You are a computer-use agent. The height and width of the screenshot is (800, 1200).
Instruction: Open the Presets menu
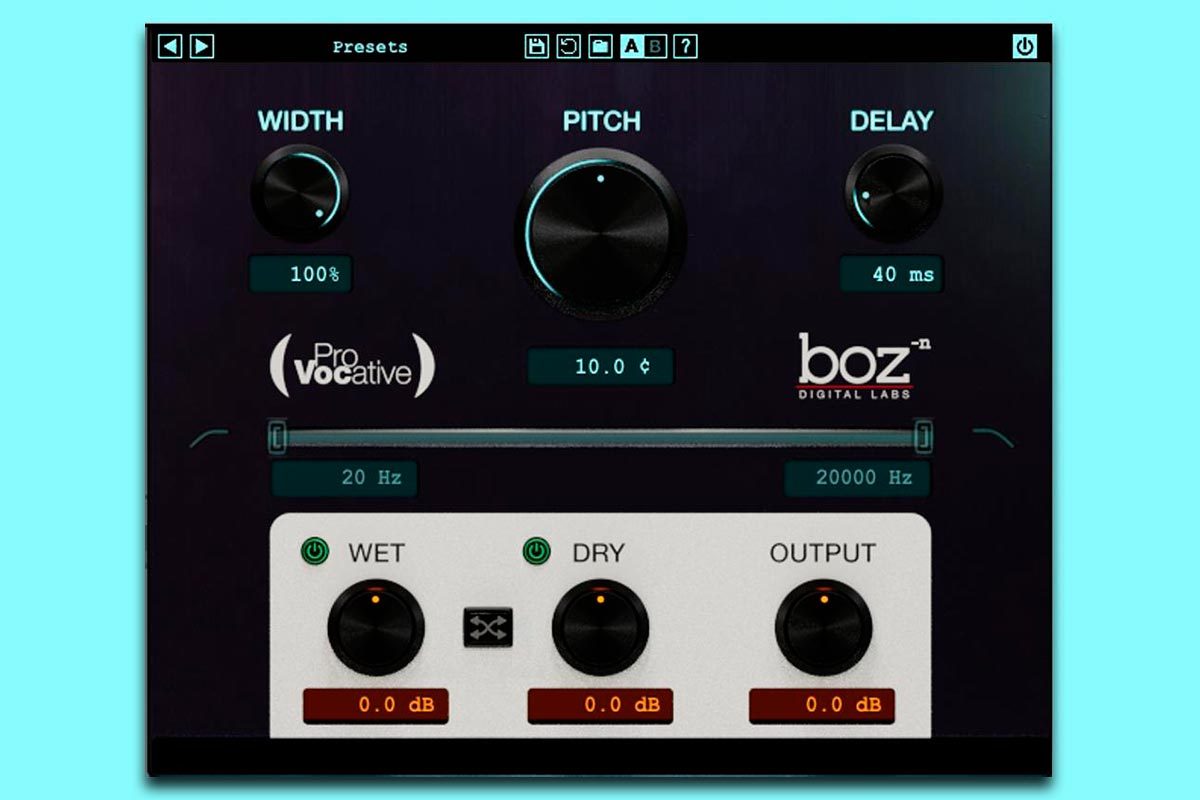coord(370,47)
